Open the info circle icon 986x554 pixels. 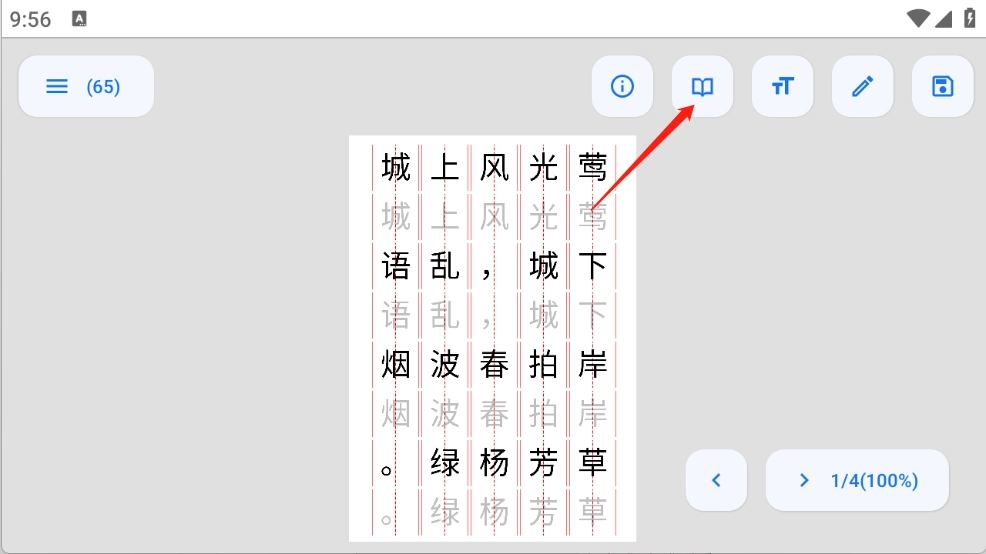click(x=622, y=87)
